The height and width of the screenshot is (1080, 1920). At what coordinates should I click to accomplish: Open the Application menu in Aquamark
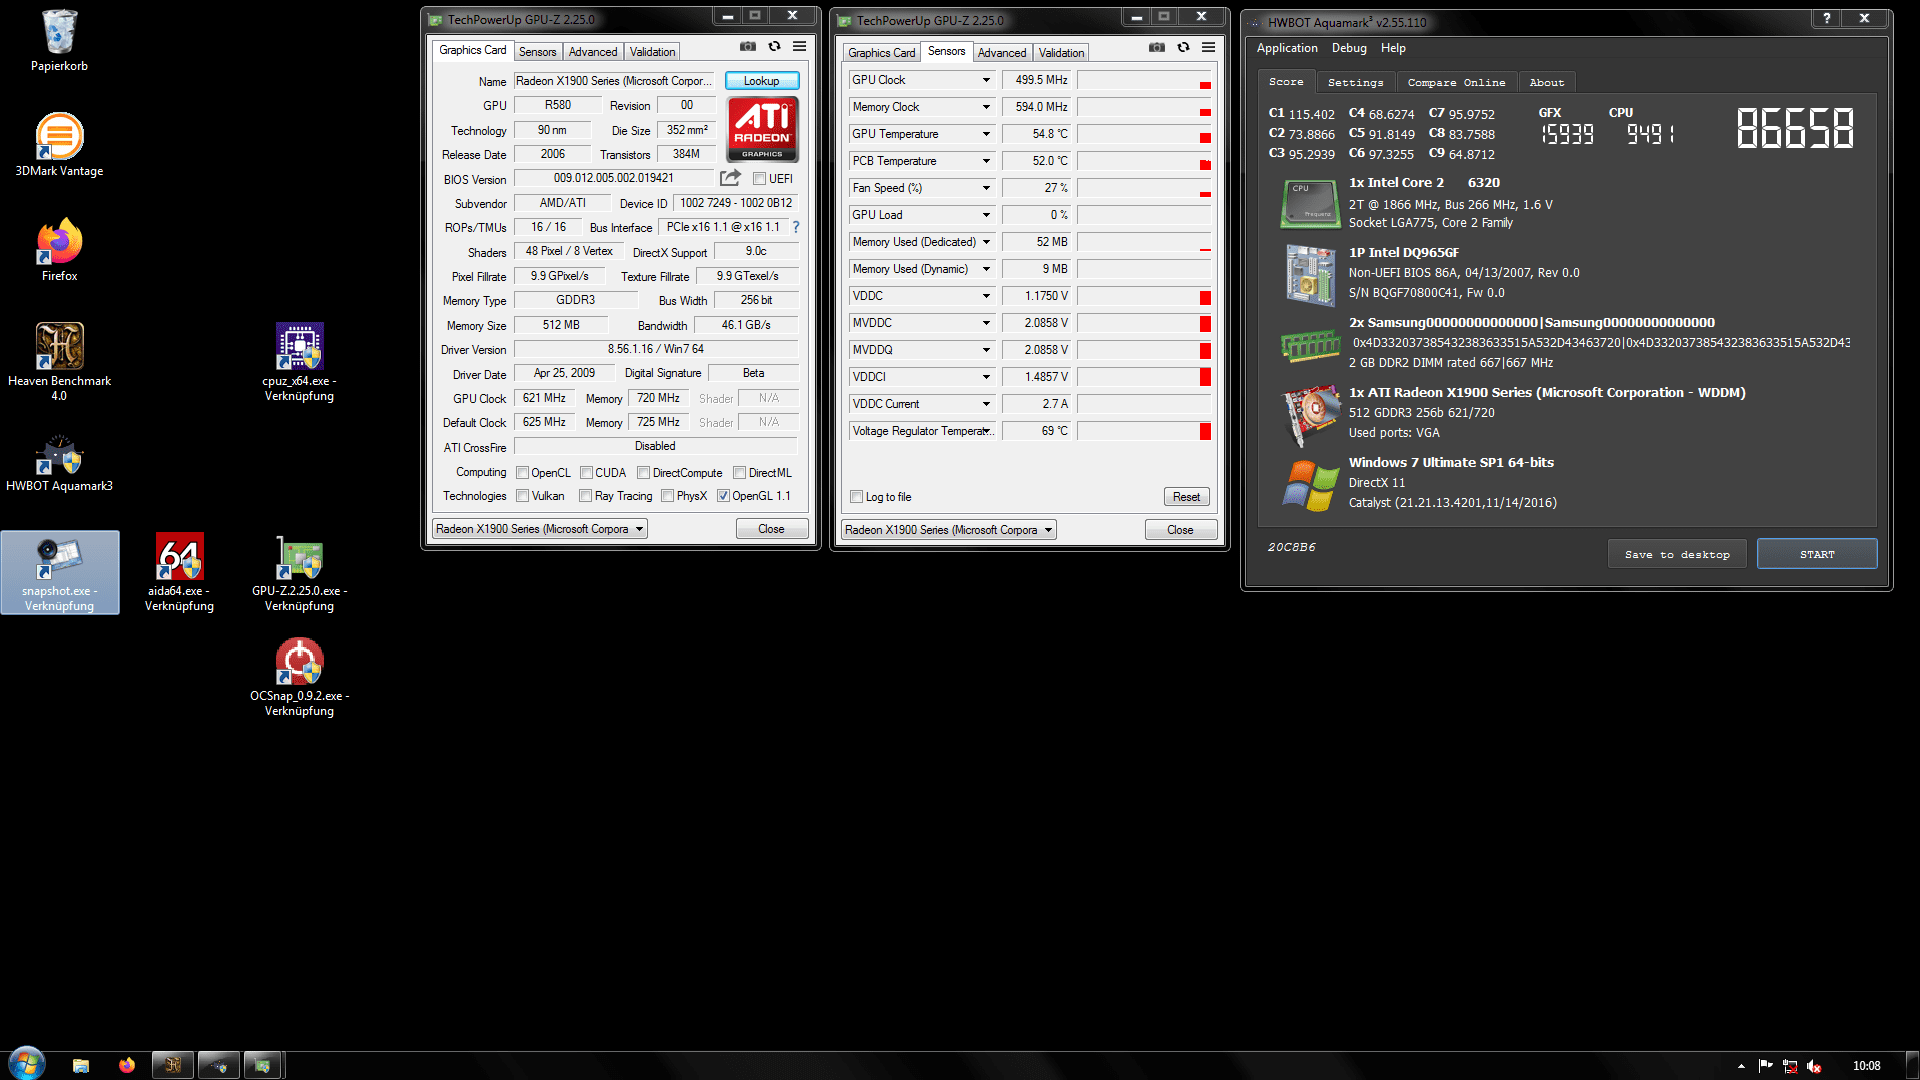pyautogui.click(x=1287, y=48)
